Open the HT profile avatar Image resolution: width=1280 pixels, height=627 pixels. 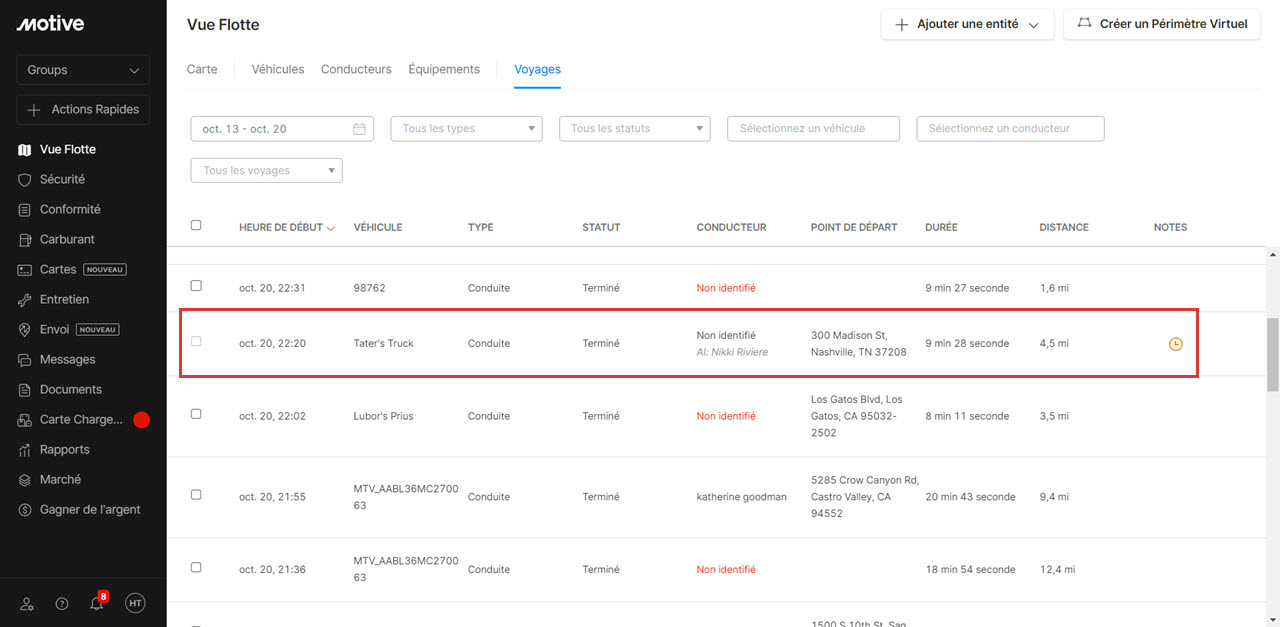135,603
